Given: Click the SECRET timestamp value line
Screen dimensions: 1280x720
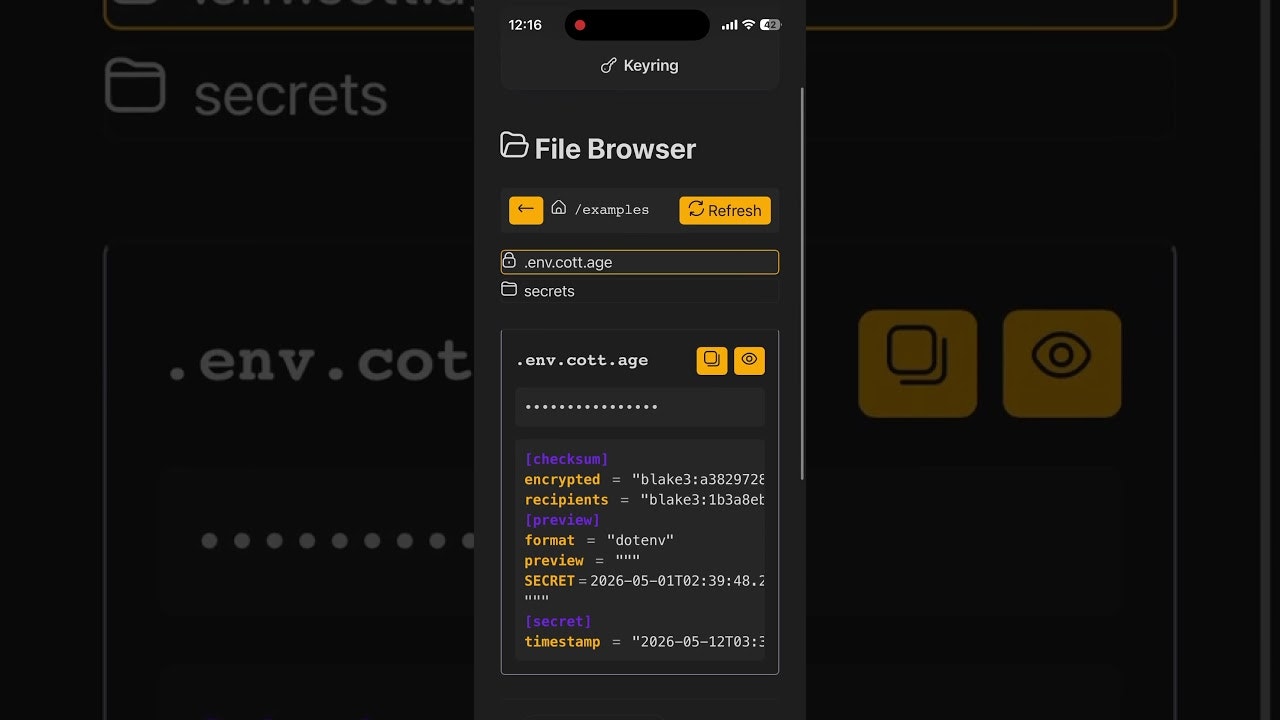Looking at the screenshot, I should (x=644, y=581).
